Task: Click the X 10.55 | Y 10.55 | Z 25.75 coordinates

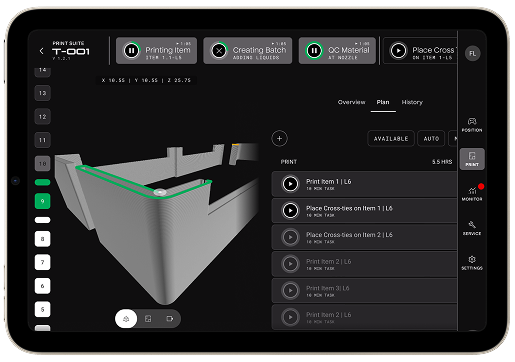Action: (146, 80)
